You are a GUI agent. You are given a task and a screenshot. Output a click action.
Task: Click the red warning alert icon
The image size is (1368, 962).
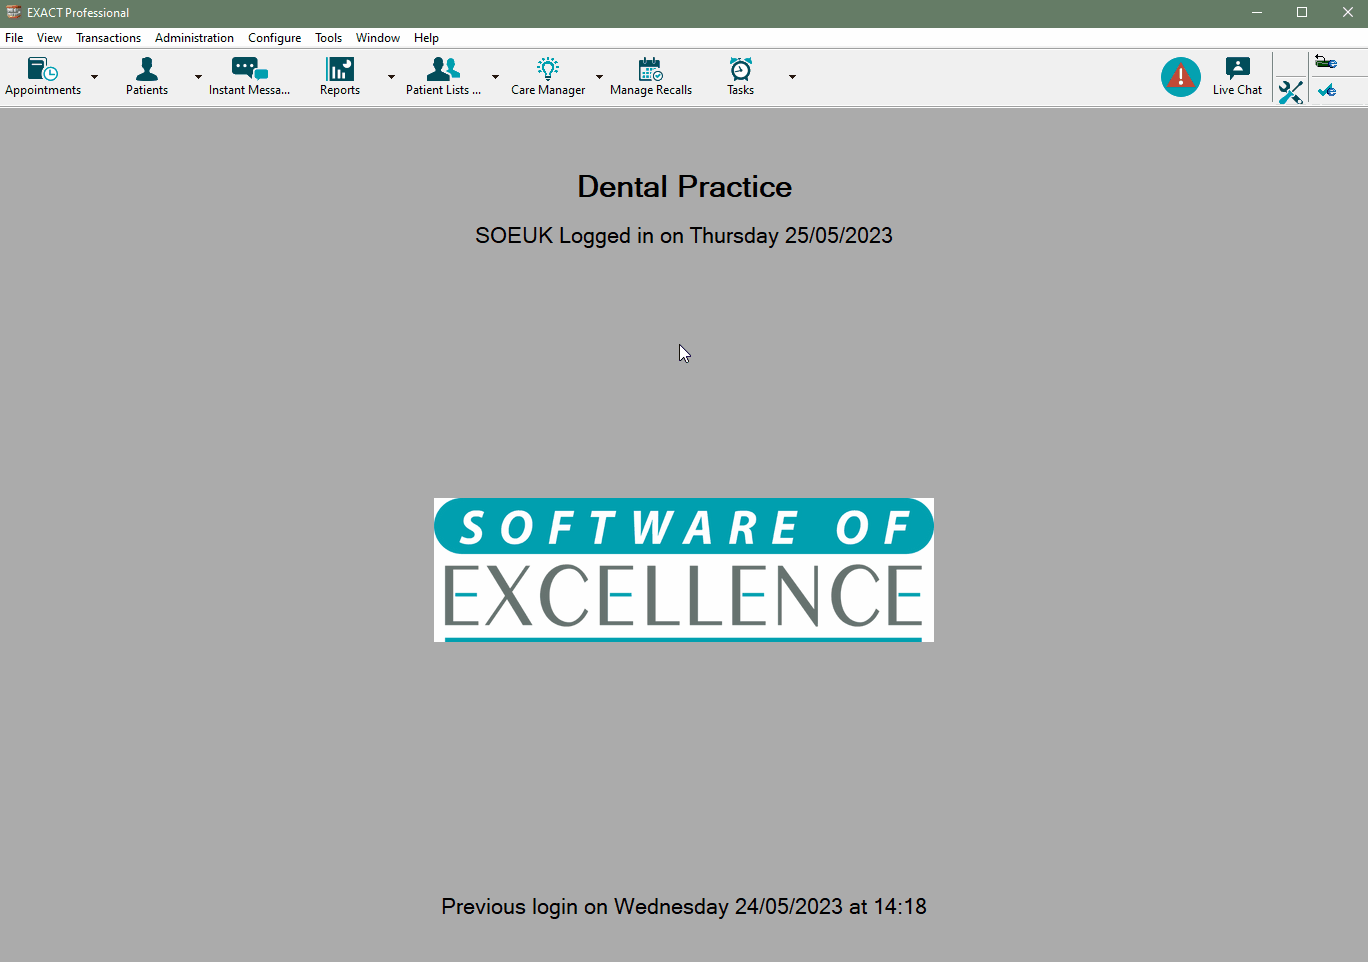point(1181,77)
